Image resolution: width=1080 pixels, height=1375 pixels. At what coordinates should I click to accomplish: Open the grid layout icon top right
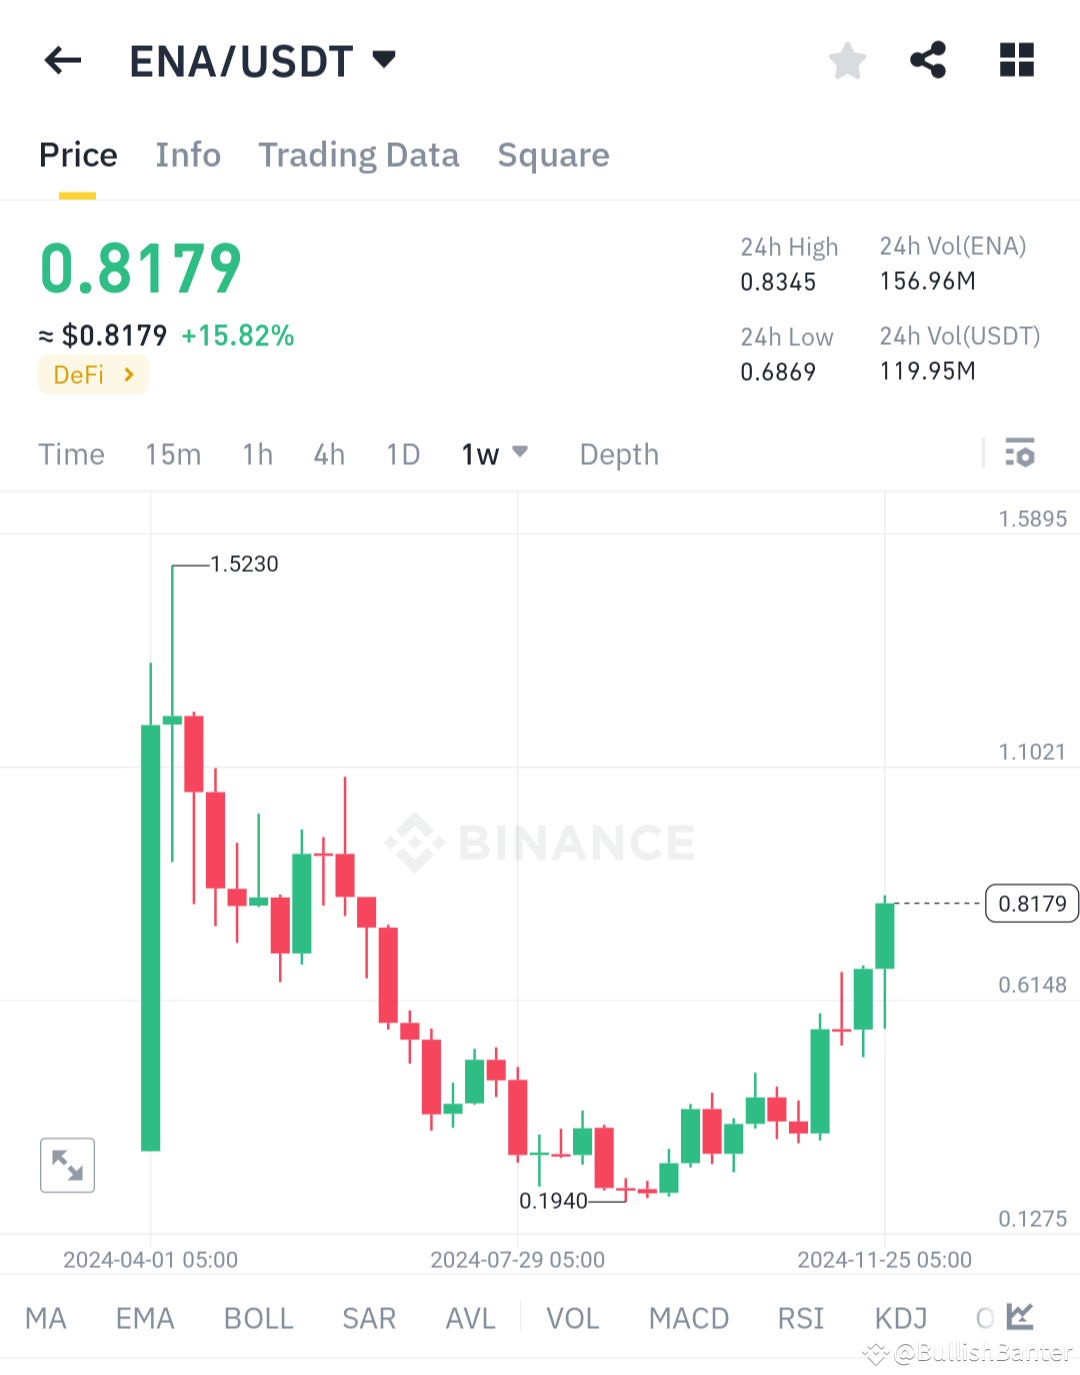click(x=1016, y=60)
